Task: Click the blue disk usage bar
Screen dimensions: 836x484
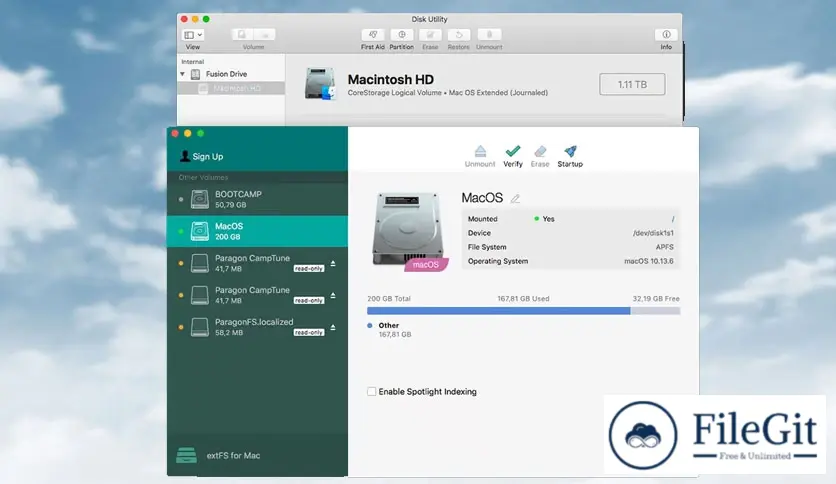Action: pos(499,311)
